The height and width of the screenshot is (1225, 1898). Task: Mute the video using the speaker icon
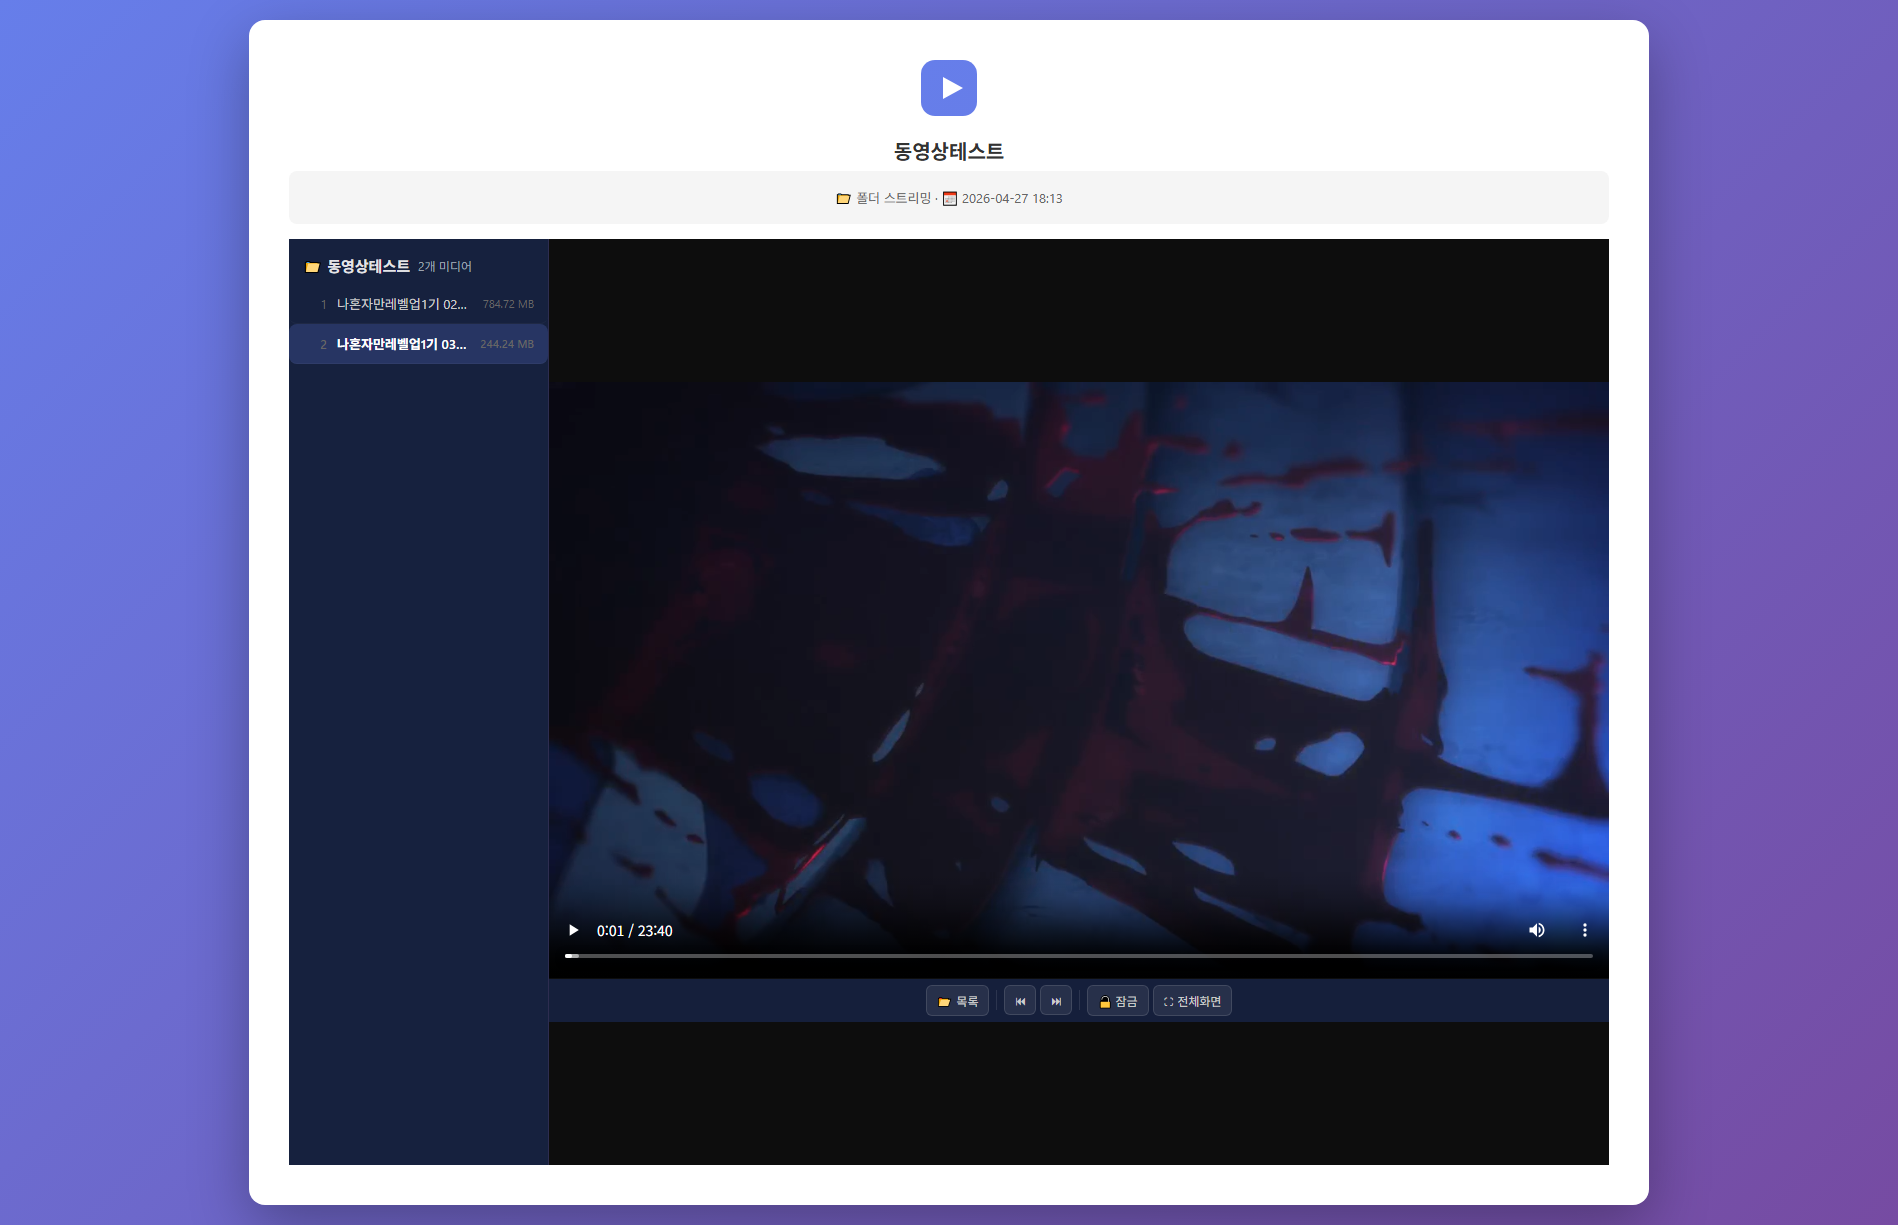[1536, 930]
